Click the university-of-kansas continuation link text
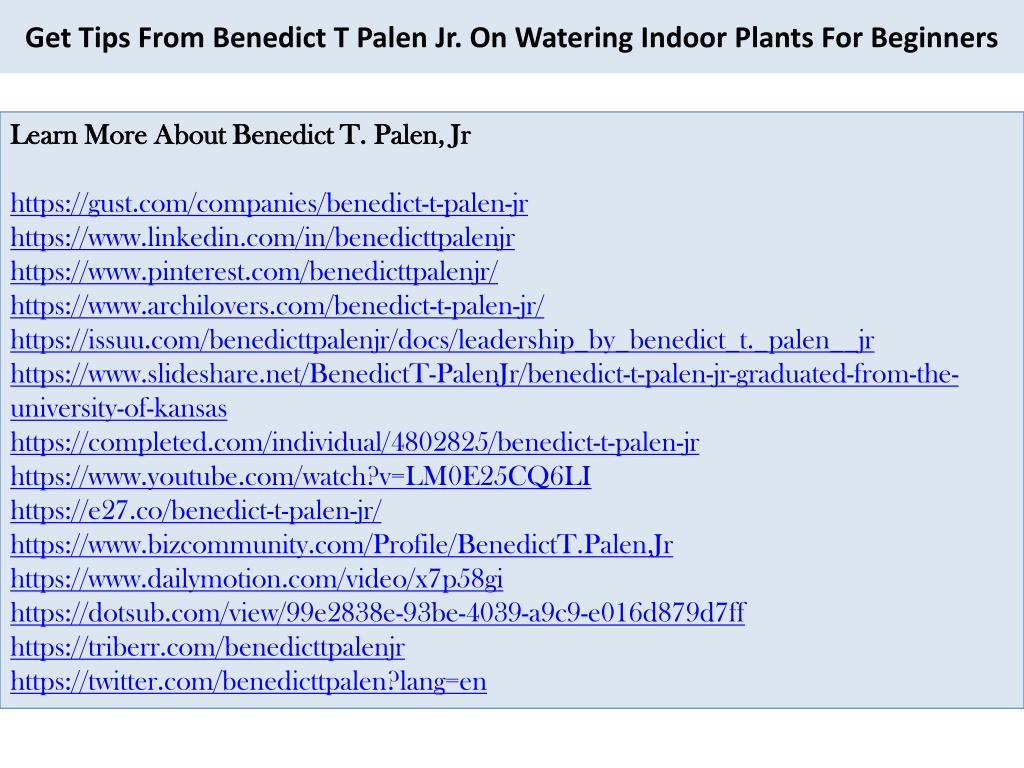The image size is (1024, 768). pyautogui.click(x=119, y=408)
